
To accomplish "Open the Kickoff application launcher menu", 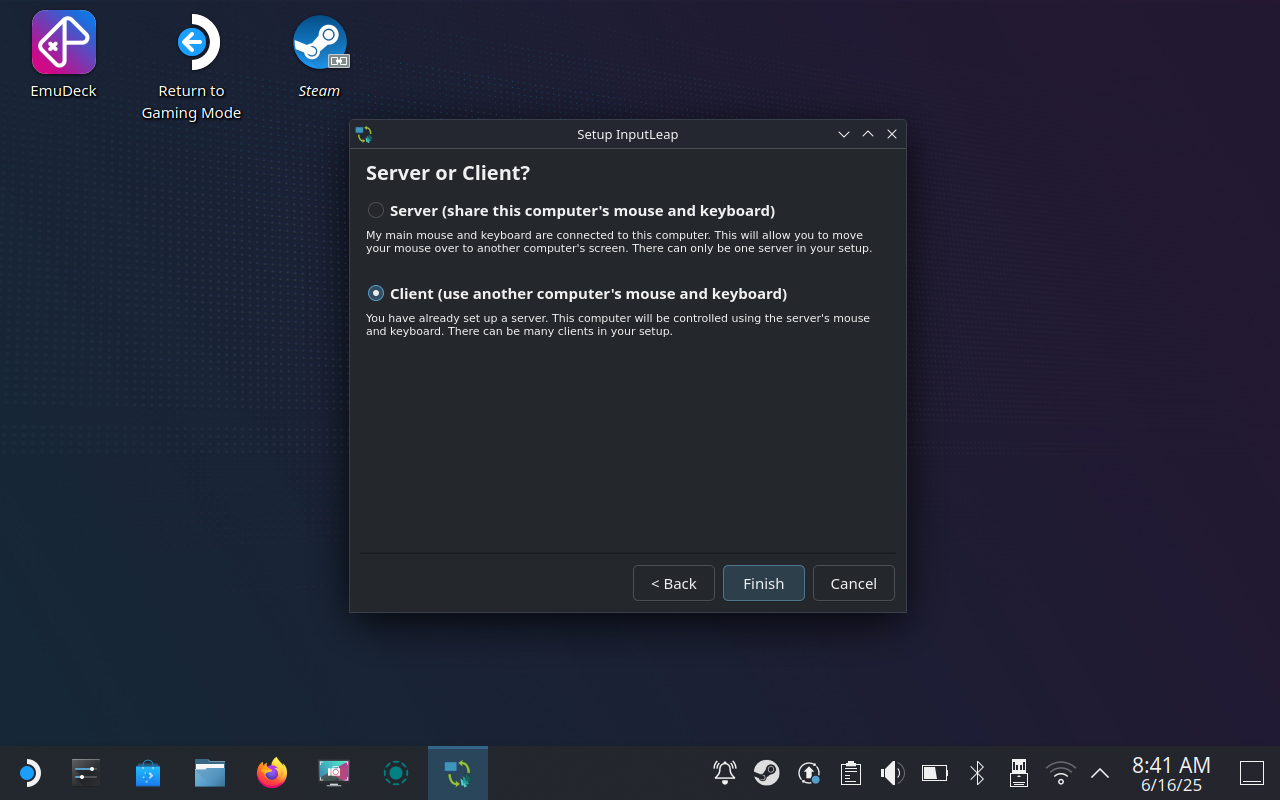I will click(29, 772).
